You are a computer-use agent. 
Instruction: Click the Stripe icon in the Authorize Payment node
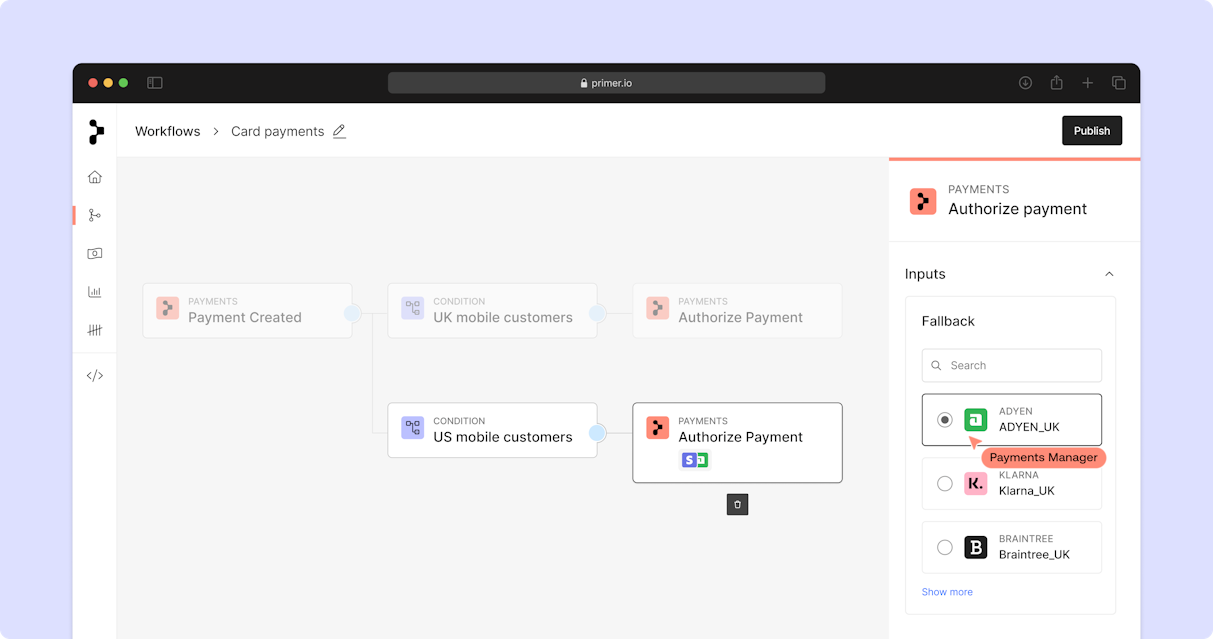coord(689,460)
